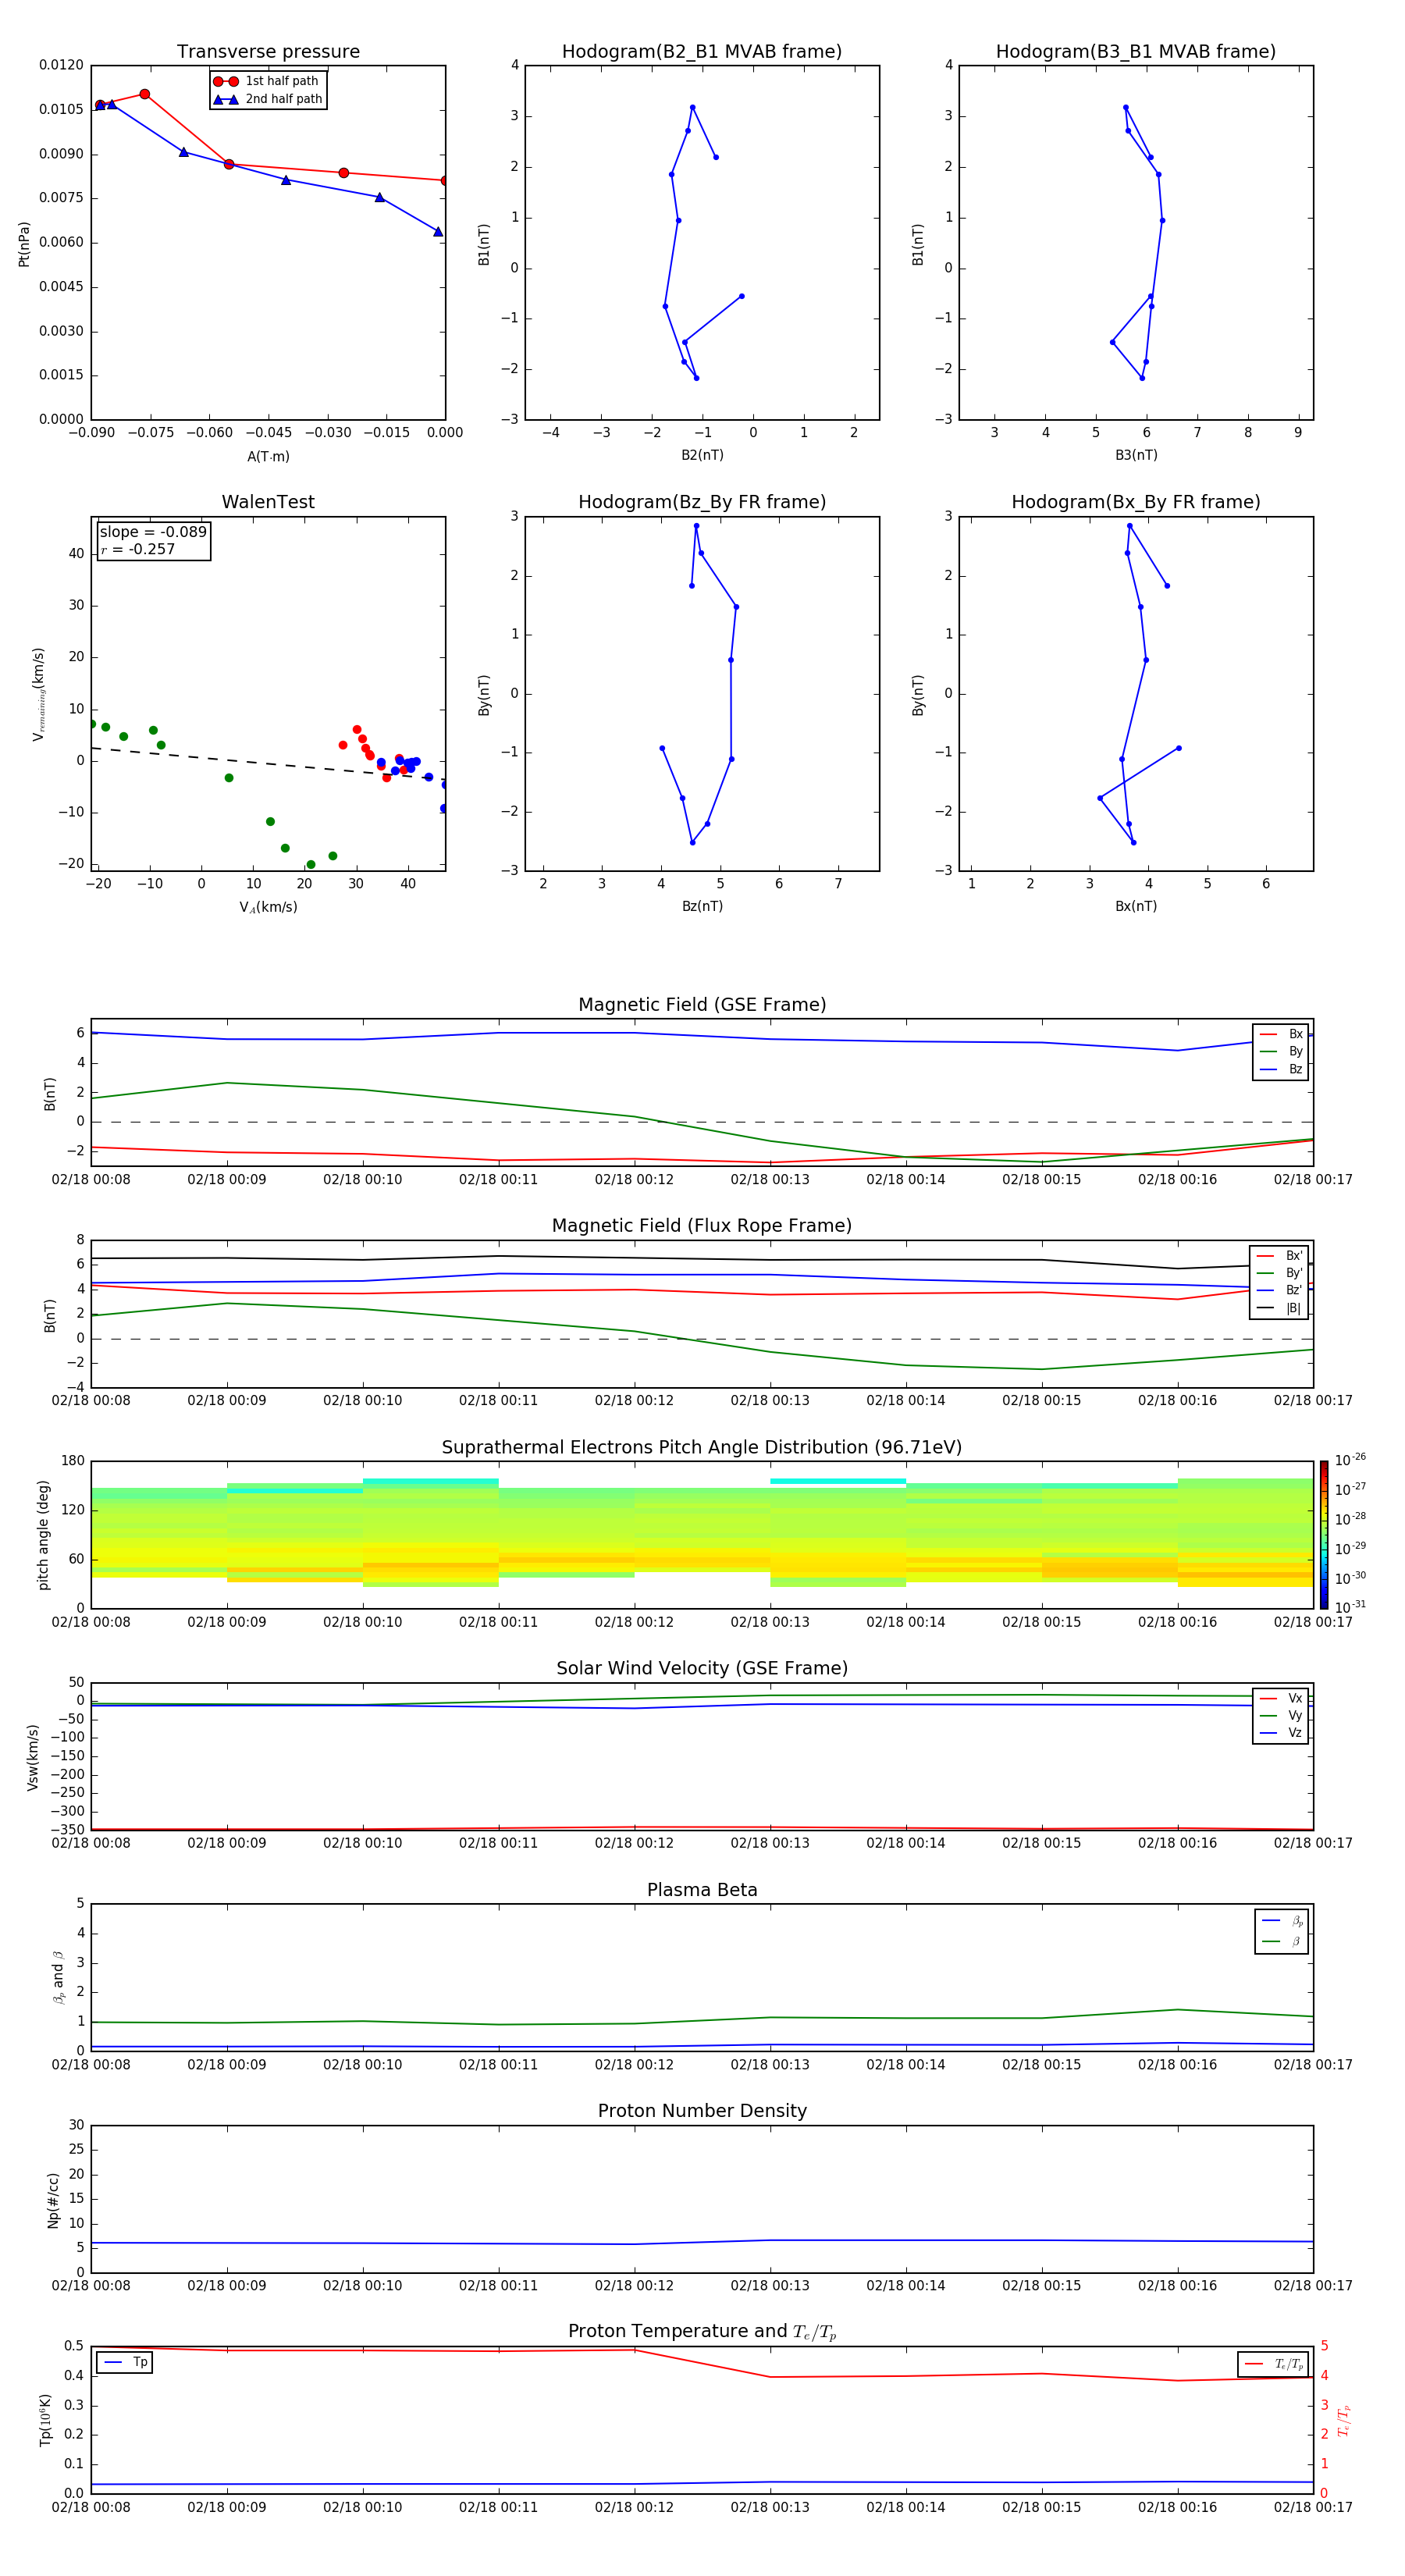Click 'Hodogram(Bz_By FR frame)' title
This screenshot has height=2576, width=1405.
coord(702,502)
